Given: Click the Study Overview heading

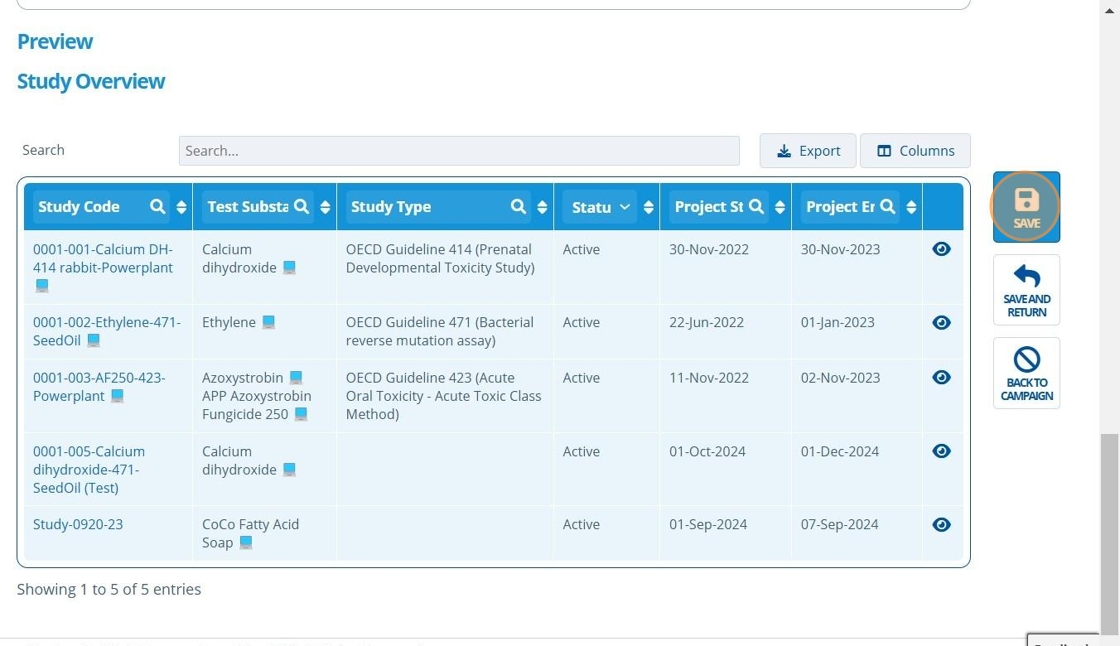Looking at the screenshot, I should (91, 81).
